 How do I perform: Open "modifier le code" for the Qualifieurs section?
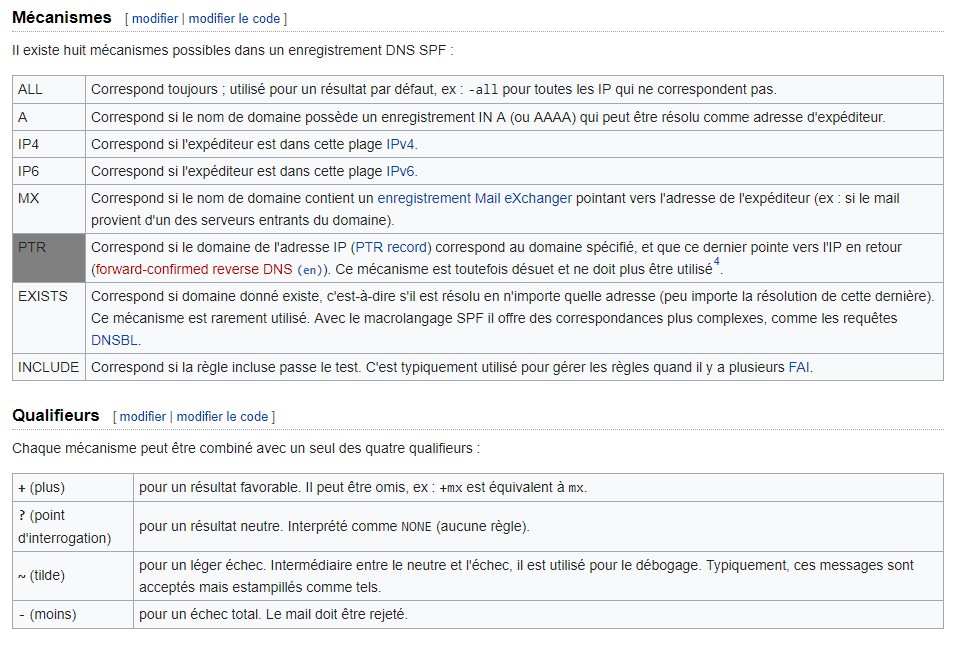click(223, 416)
